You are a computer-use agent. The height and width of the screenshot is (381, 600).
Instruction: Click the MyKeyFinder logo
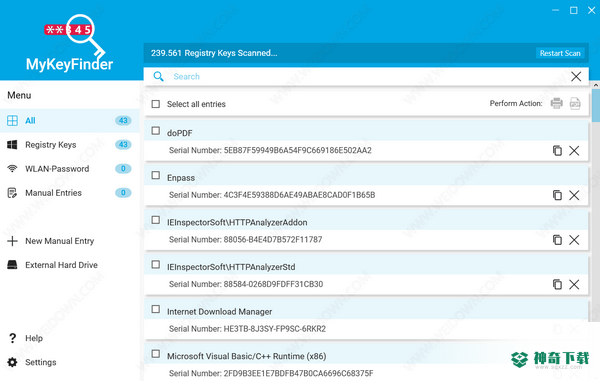click(x=70, y=43)
